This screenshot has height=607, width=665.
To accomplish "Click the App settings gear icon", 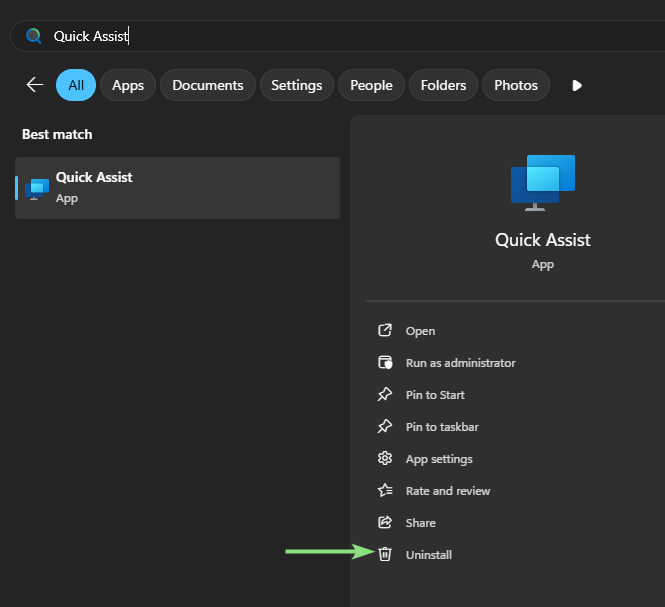I will coord(385,458).
